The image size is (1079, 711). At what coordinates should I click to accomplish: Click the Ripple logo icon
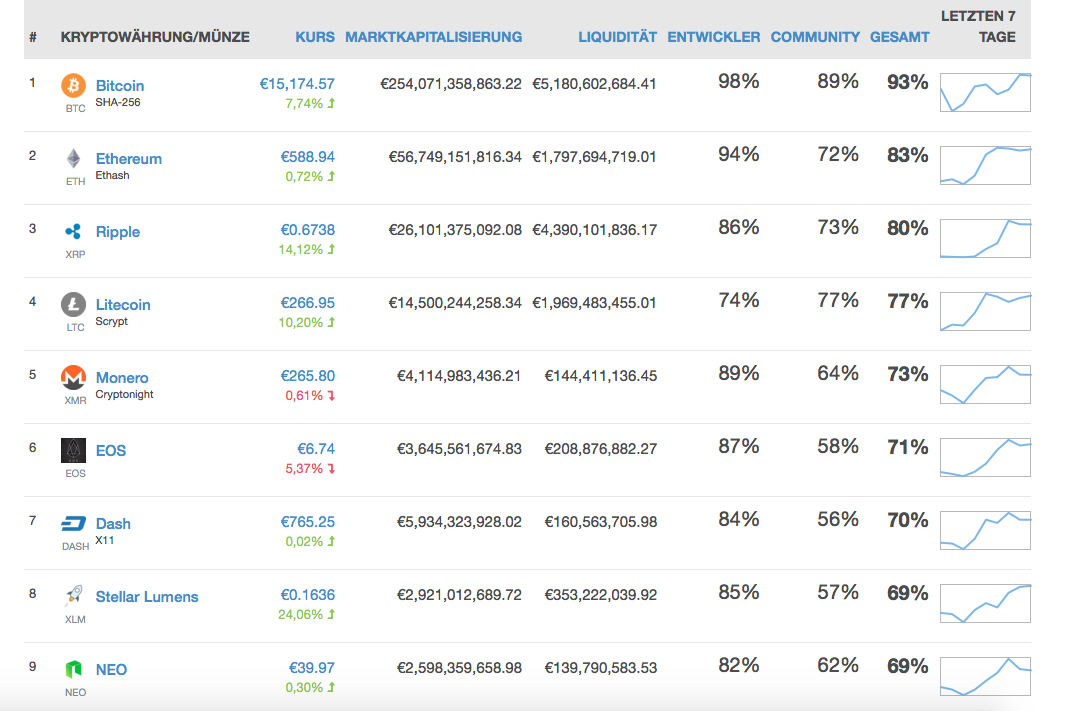click(74, 232)
